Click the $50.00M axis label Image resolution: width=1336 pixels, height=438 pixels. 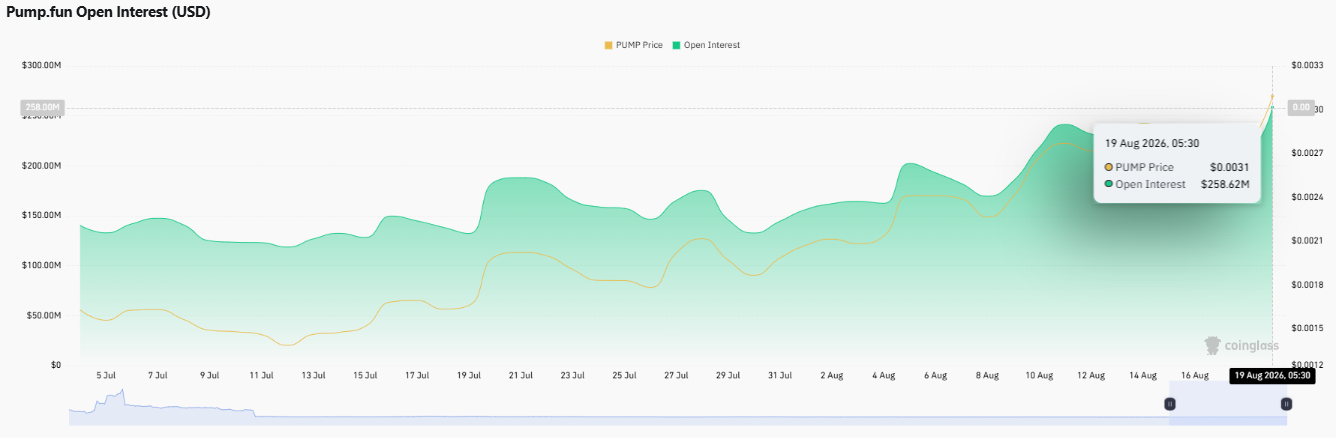(44, 315)
